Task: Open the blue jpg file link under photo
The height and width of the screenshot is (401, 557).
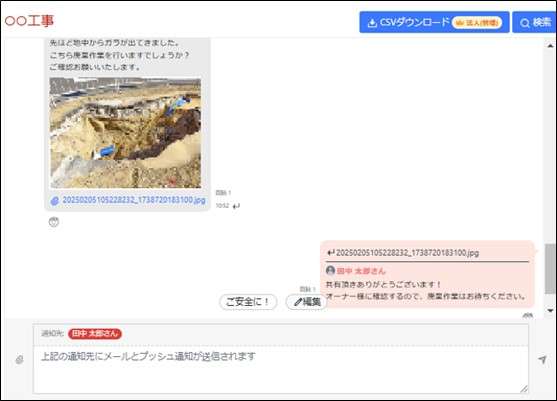Action: point(134,200)
